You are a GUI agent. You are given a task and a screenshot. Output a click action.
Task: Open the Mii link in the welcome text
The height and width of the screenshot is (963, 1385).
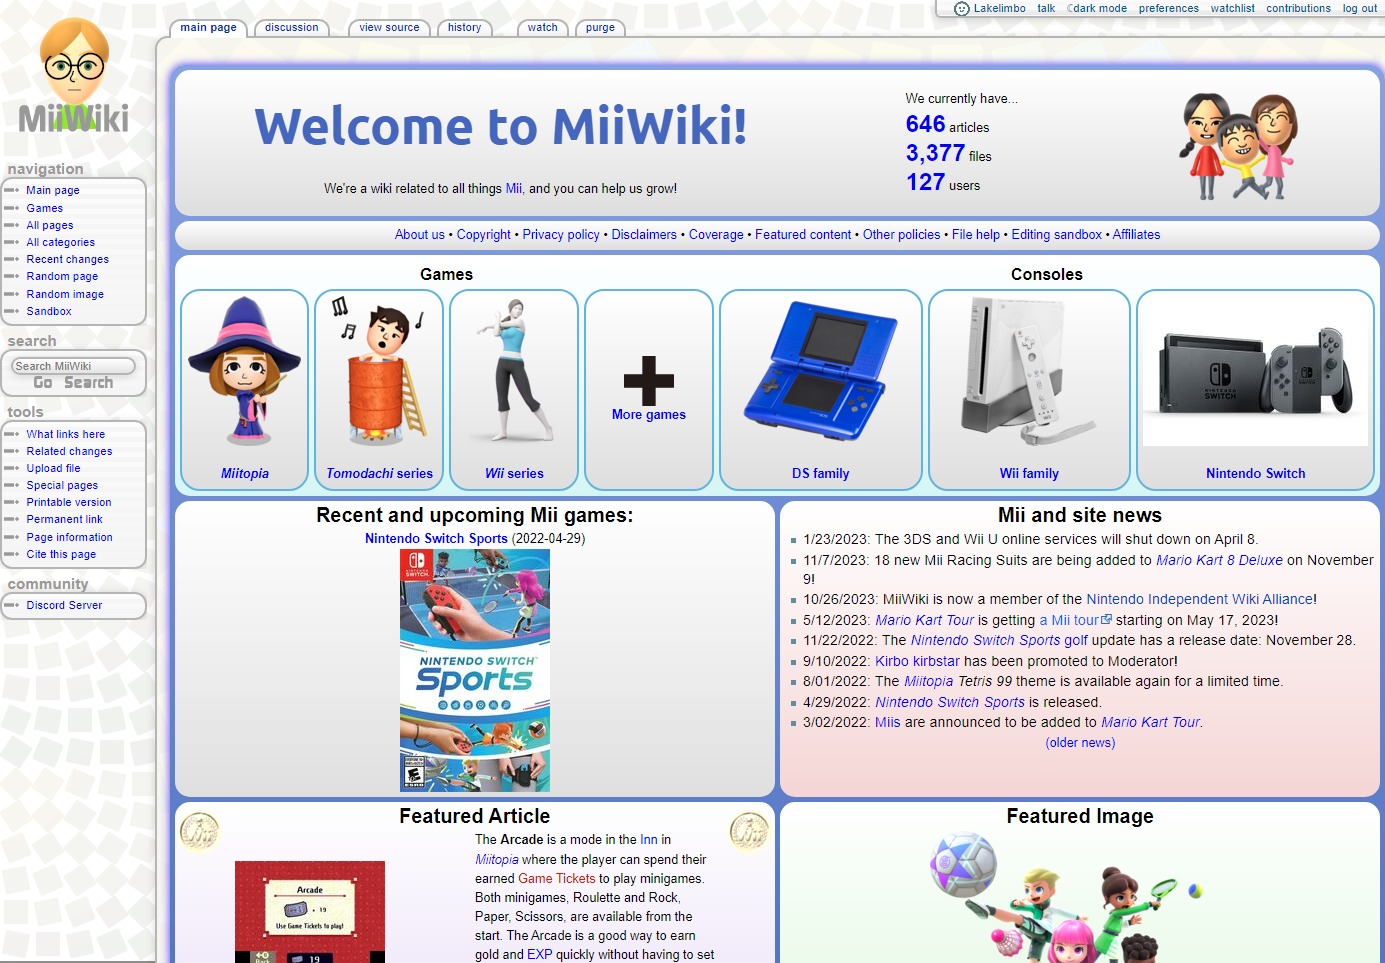pyautogui.click(x=513, y=189)
